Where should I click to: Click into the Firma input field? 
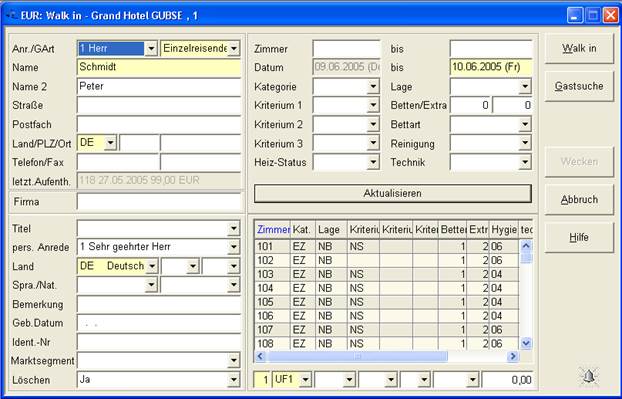(159, 202)
